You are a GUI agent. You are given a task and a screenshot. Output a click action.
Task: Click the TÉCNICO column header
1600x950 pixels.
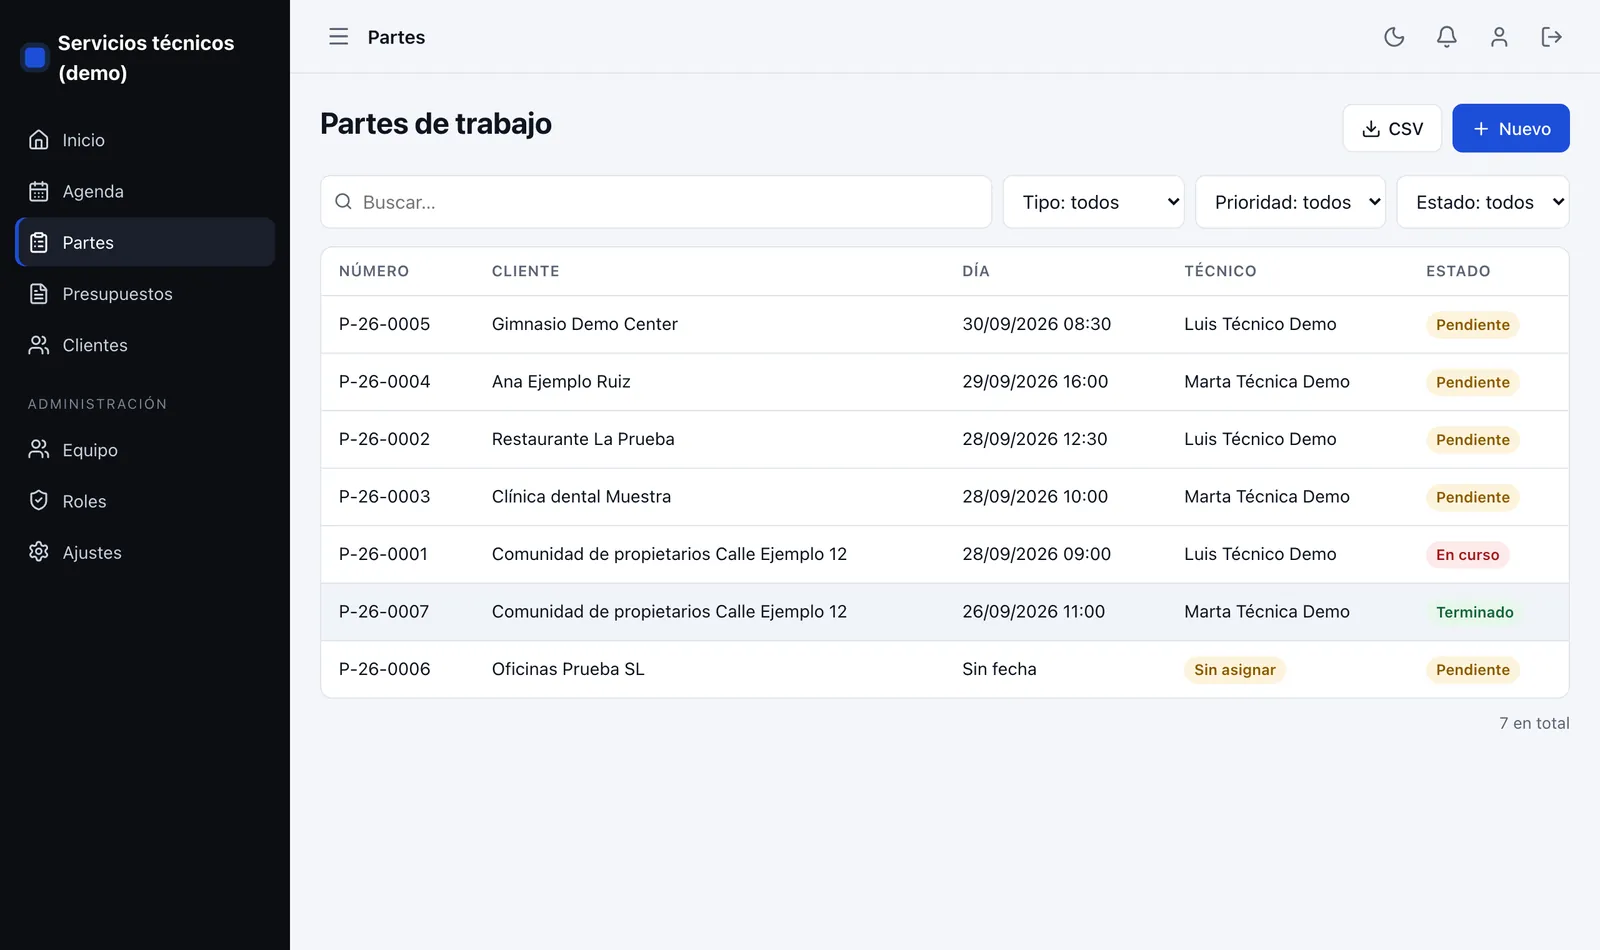point(1220,271)
